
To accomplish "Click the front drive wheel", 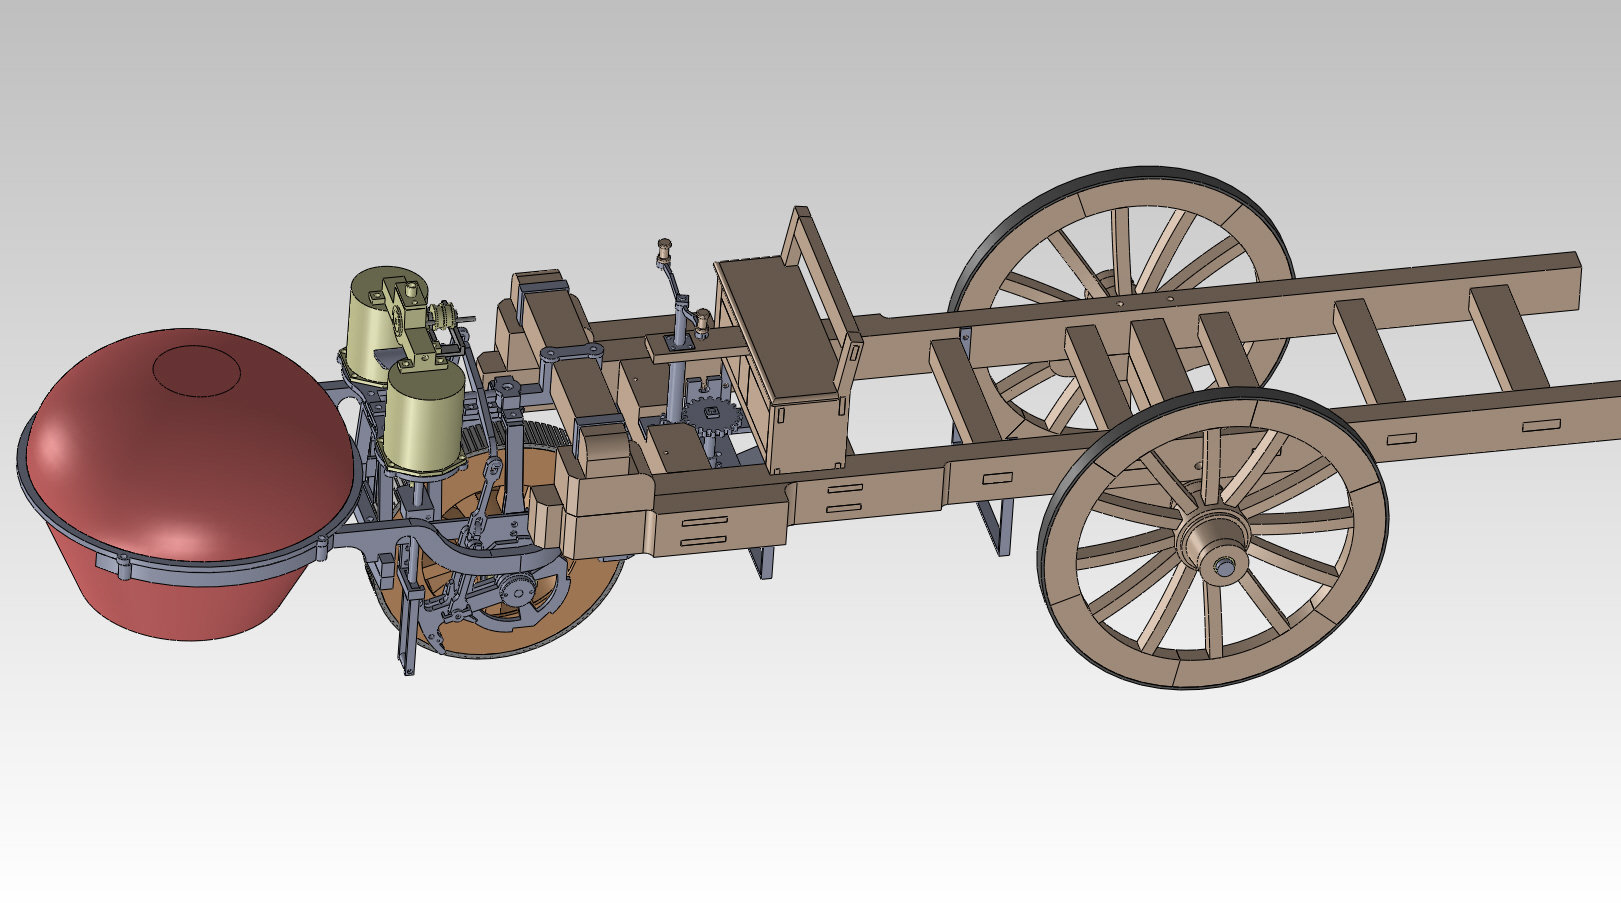I will pyautogui.click(x=590, y=590).
